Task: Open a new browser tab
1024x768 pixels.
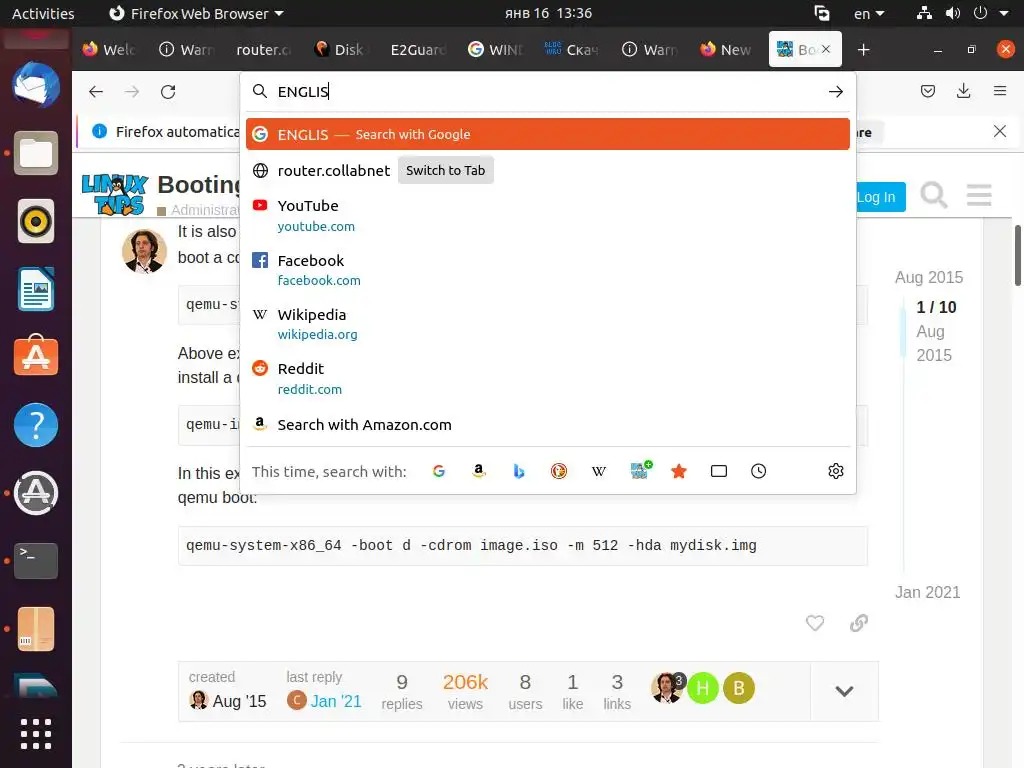Action: [x=863, y=50]
